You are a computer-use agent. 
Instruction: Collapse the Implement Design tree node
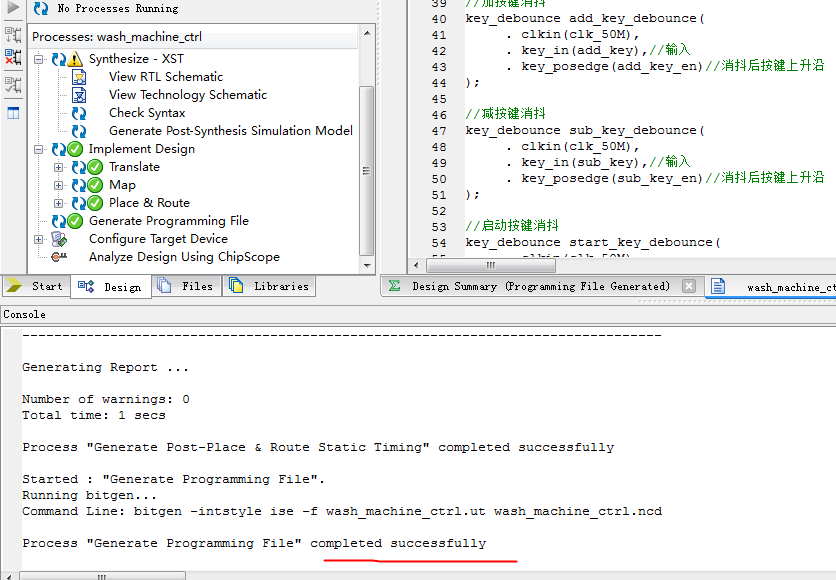[x=39, y=149]
